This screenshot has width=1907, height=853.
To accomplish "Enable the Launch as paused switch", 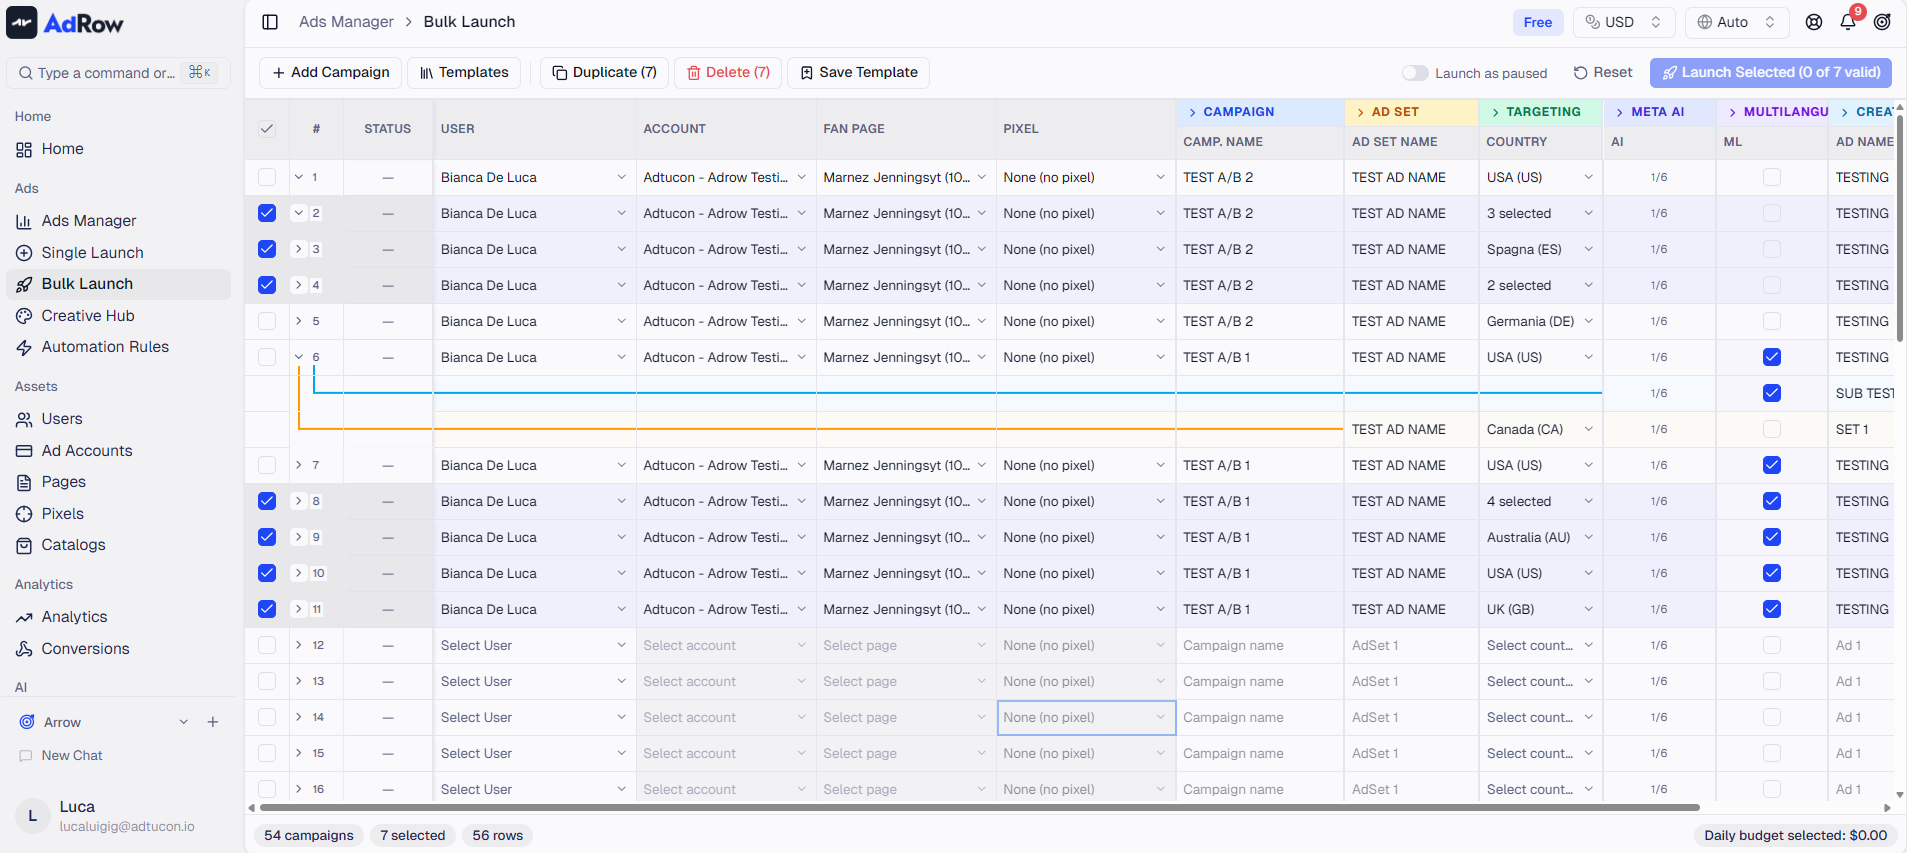I will click(1414, 73).
